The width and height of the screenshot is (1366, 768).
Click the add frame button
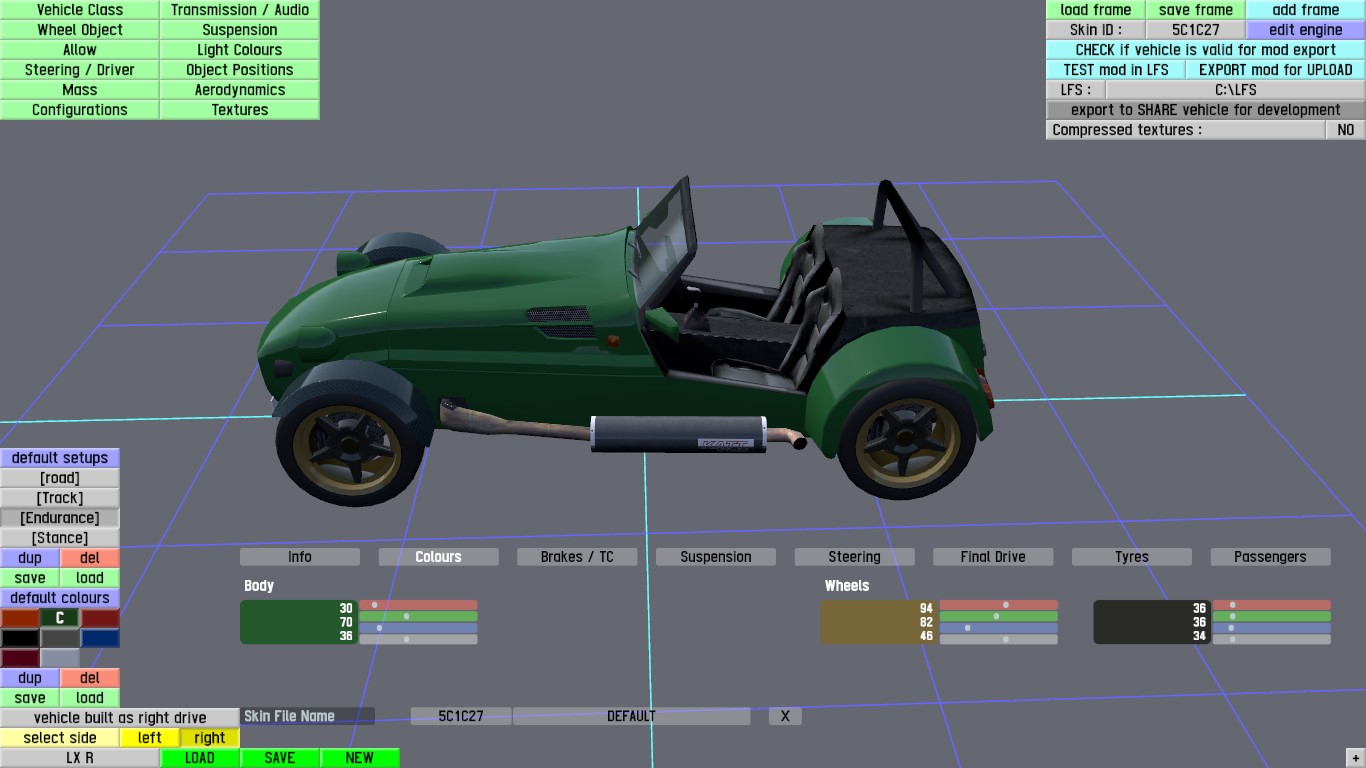1306,10
